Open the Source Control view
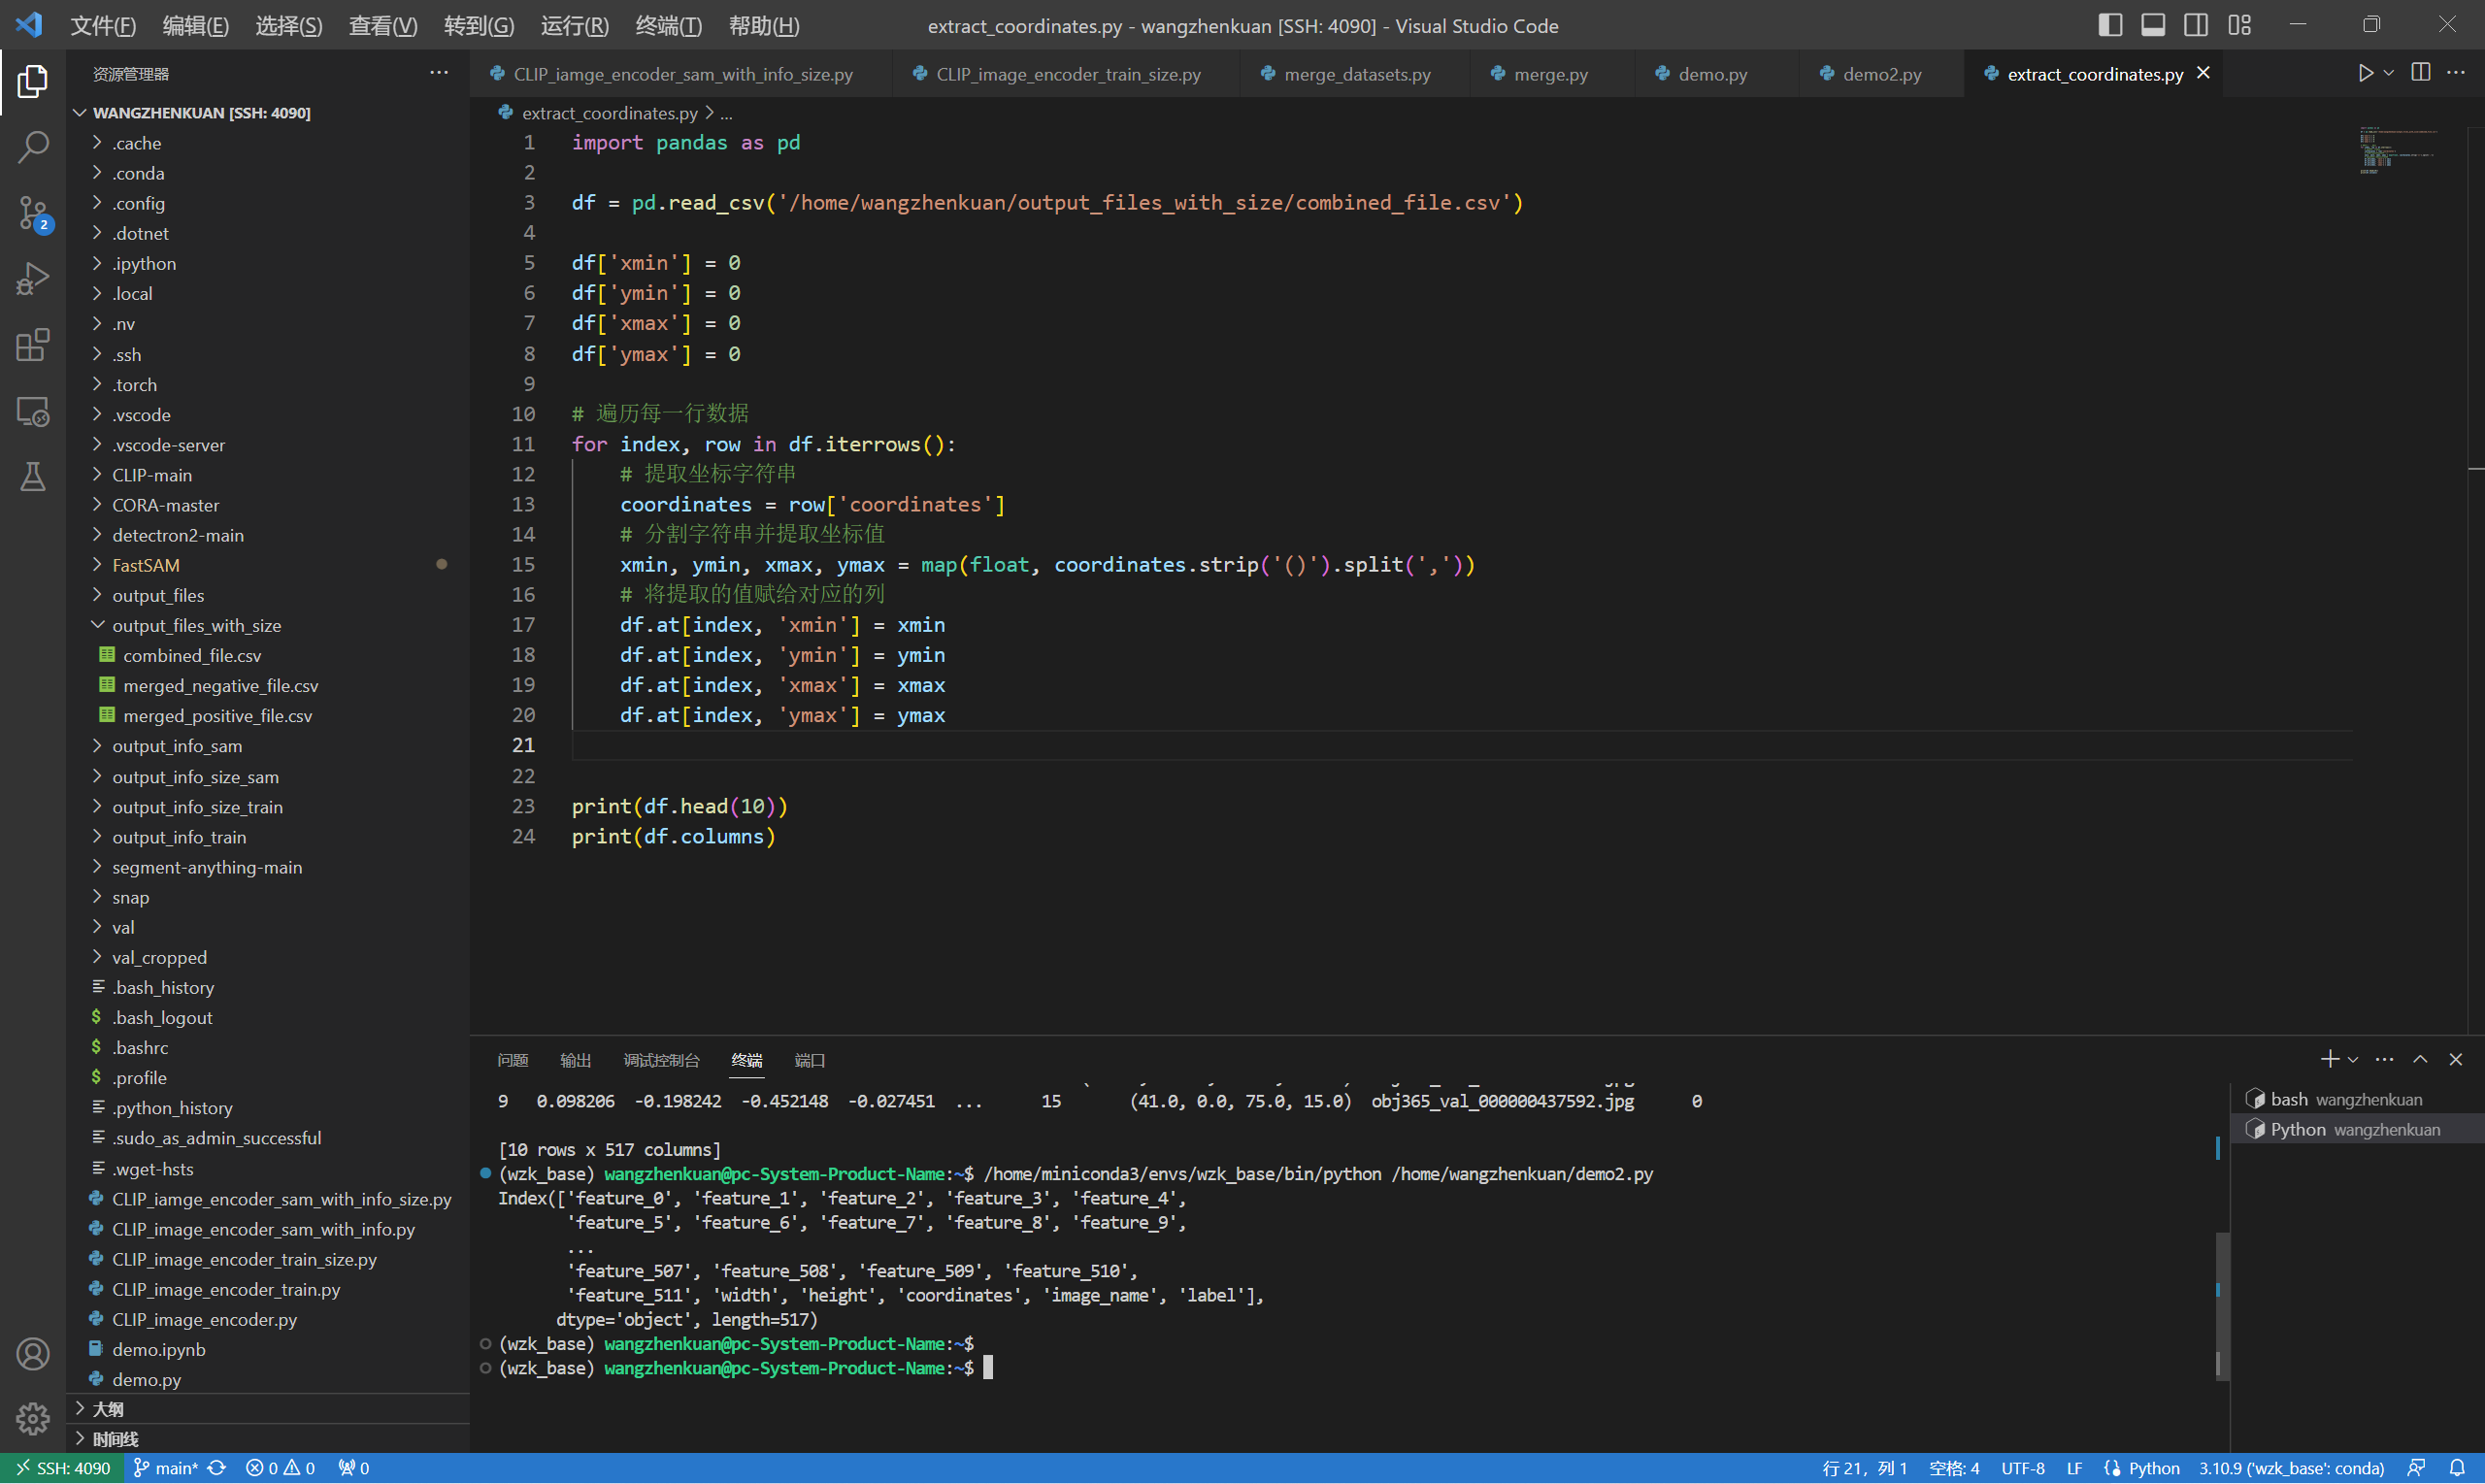2485x1484 pixels. pos(33,213)
